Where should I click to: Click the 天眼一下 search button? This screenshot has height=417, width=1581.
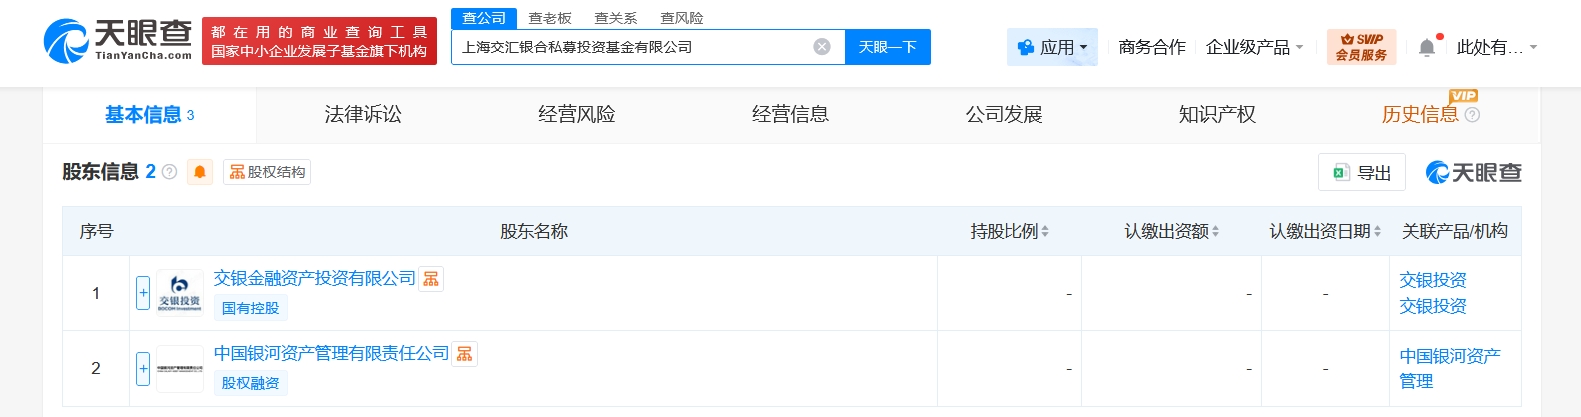[x=887, y=47]
